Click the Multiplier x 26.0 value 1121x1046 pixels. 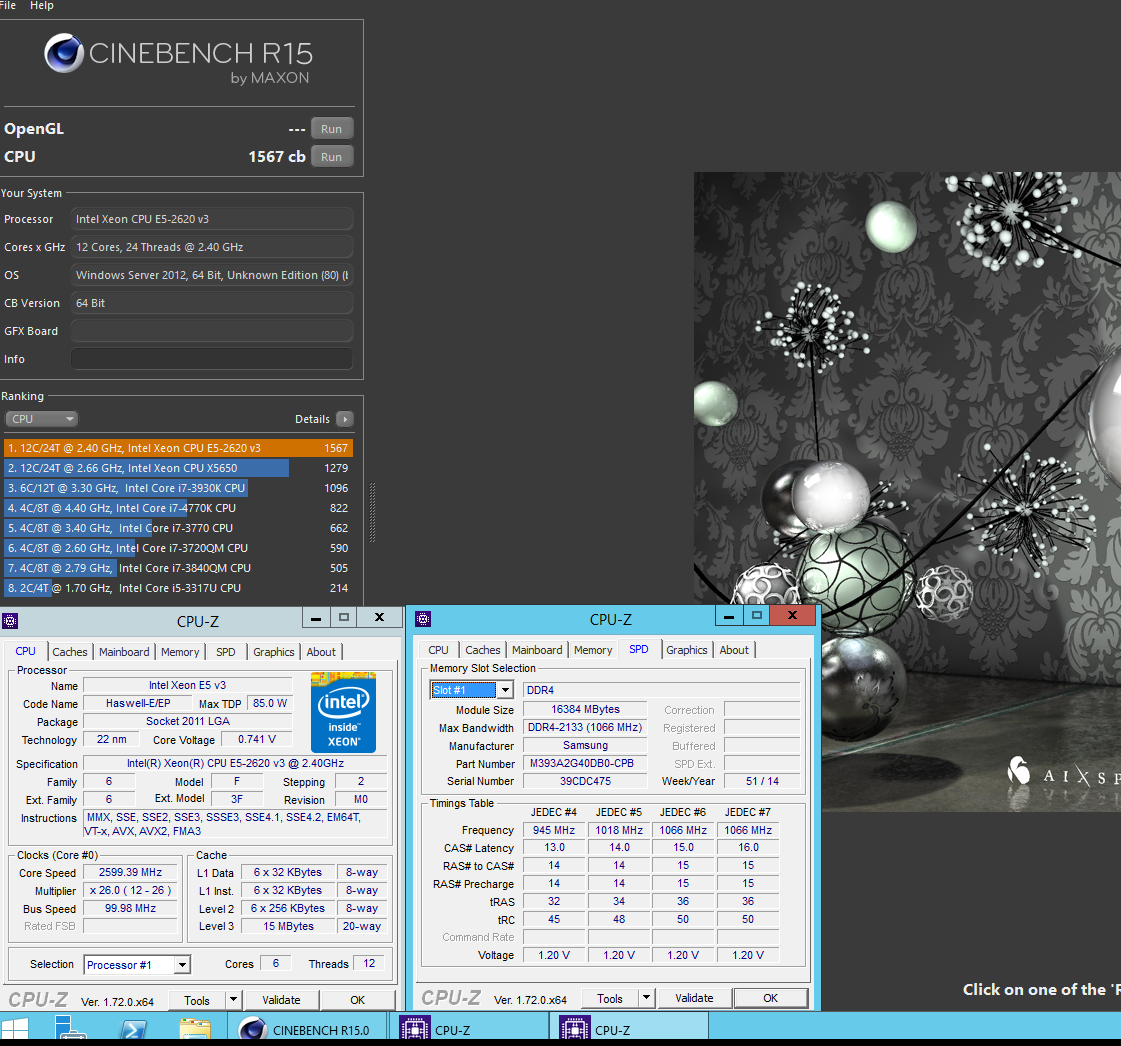130,890
